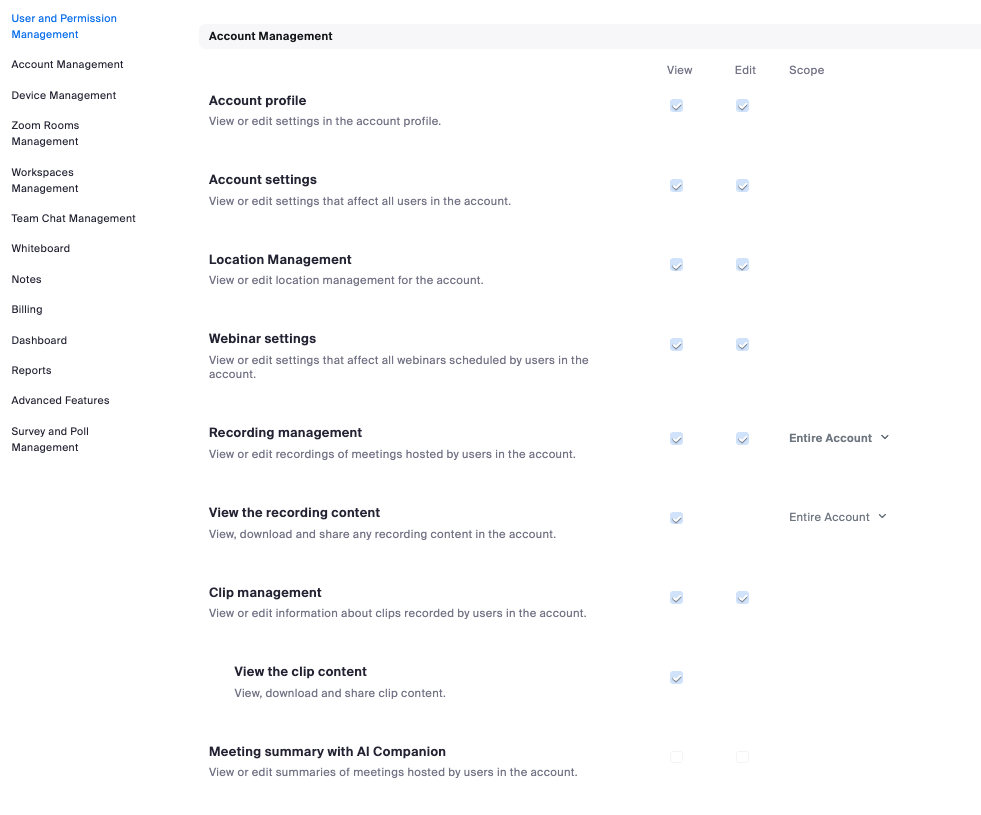
Task: Uncheck View for Recording management
Action: click(x=676, y=439)
